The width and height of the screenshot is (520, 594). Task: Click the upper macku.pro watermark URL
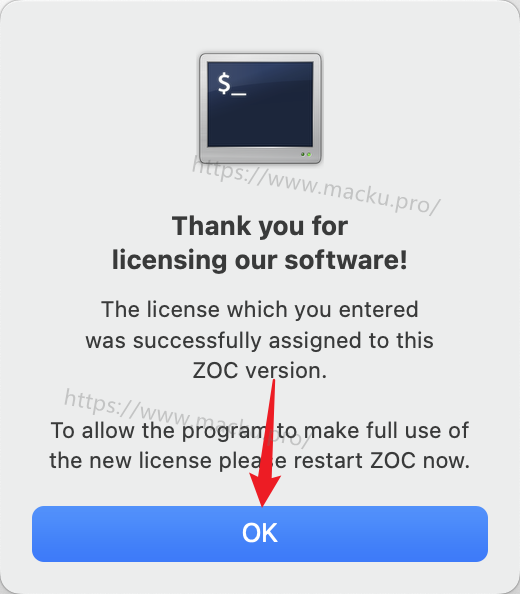coord(316,186)
